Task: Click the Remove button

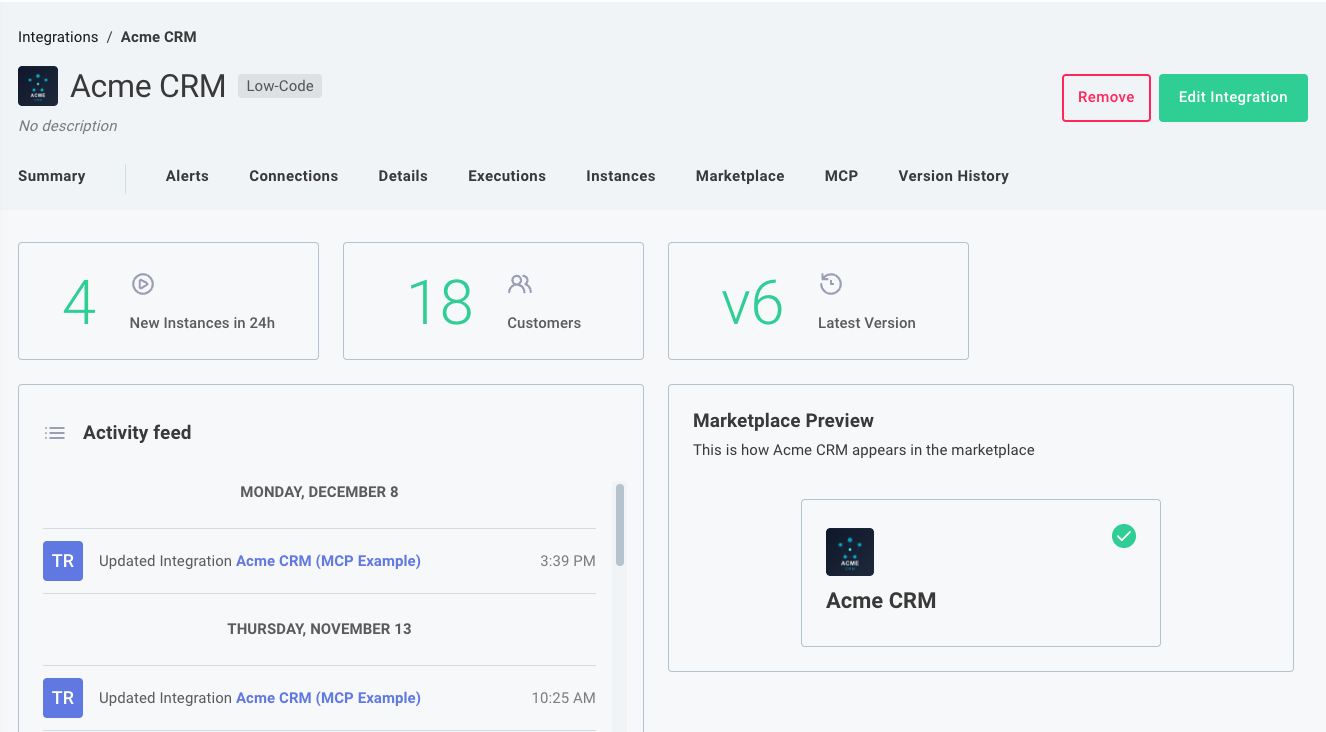Action: coord(1106,97)
